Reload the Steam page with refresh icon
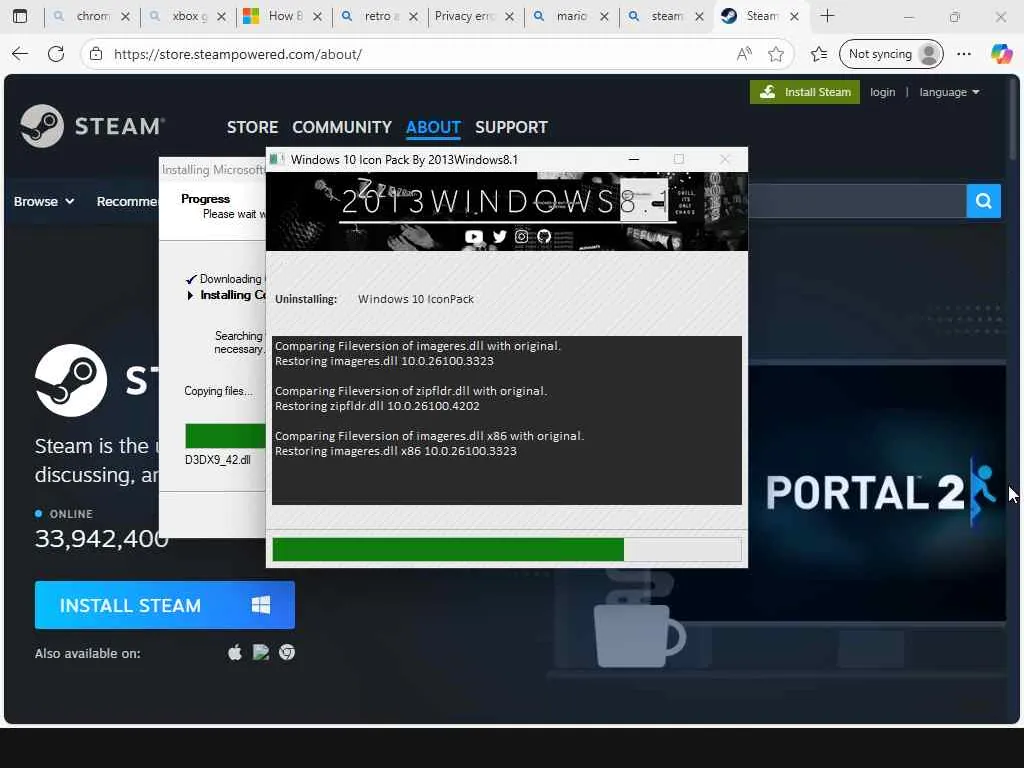1024x768 pixels. [56, 54]
